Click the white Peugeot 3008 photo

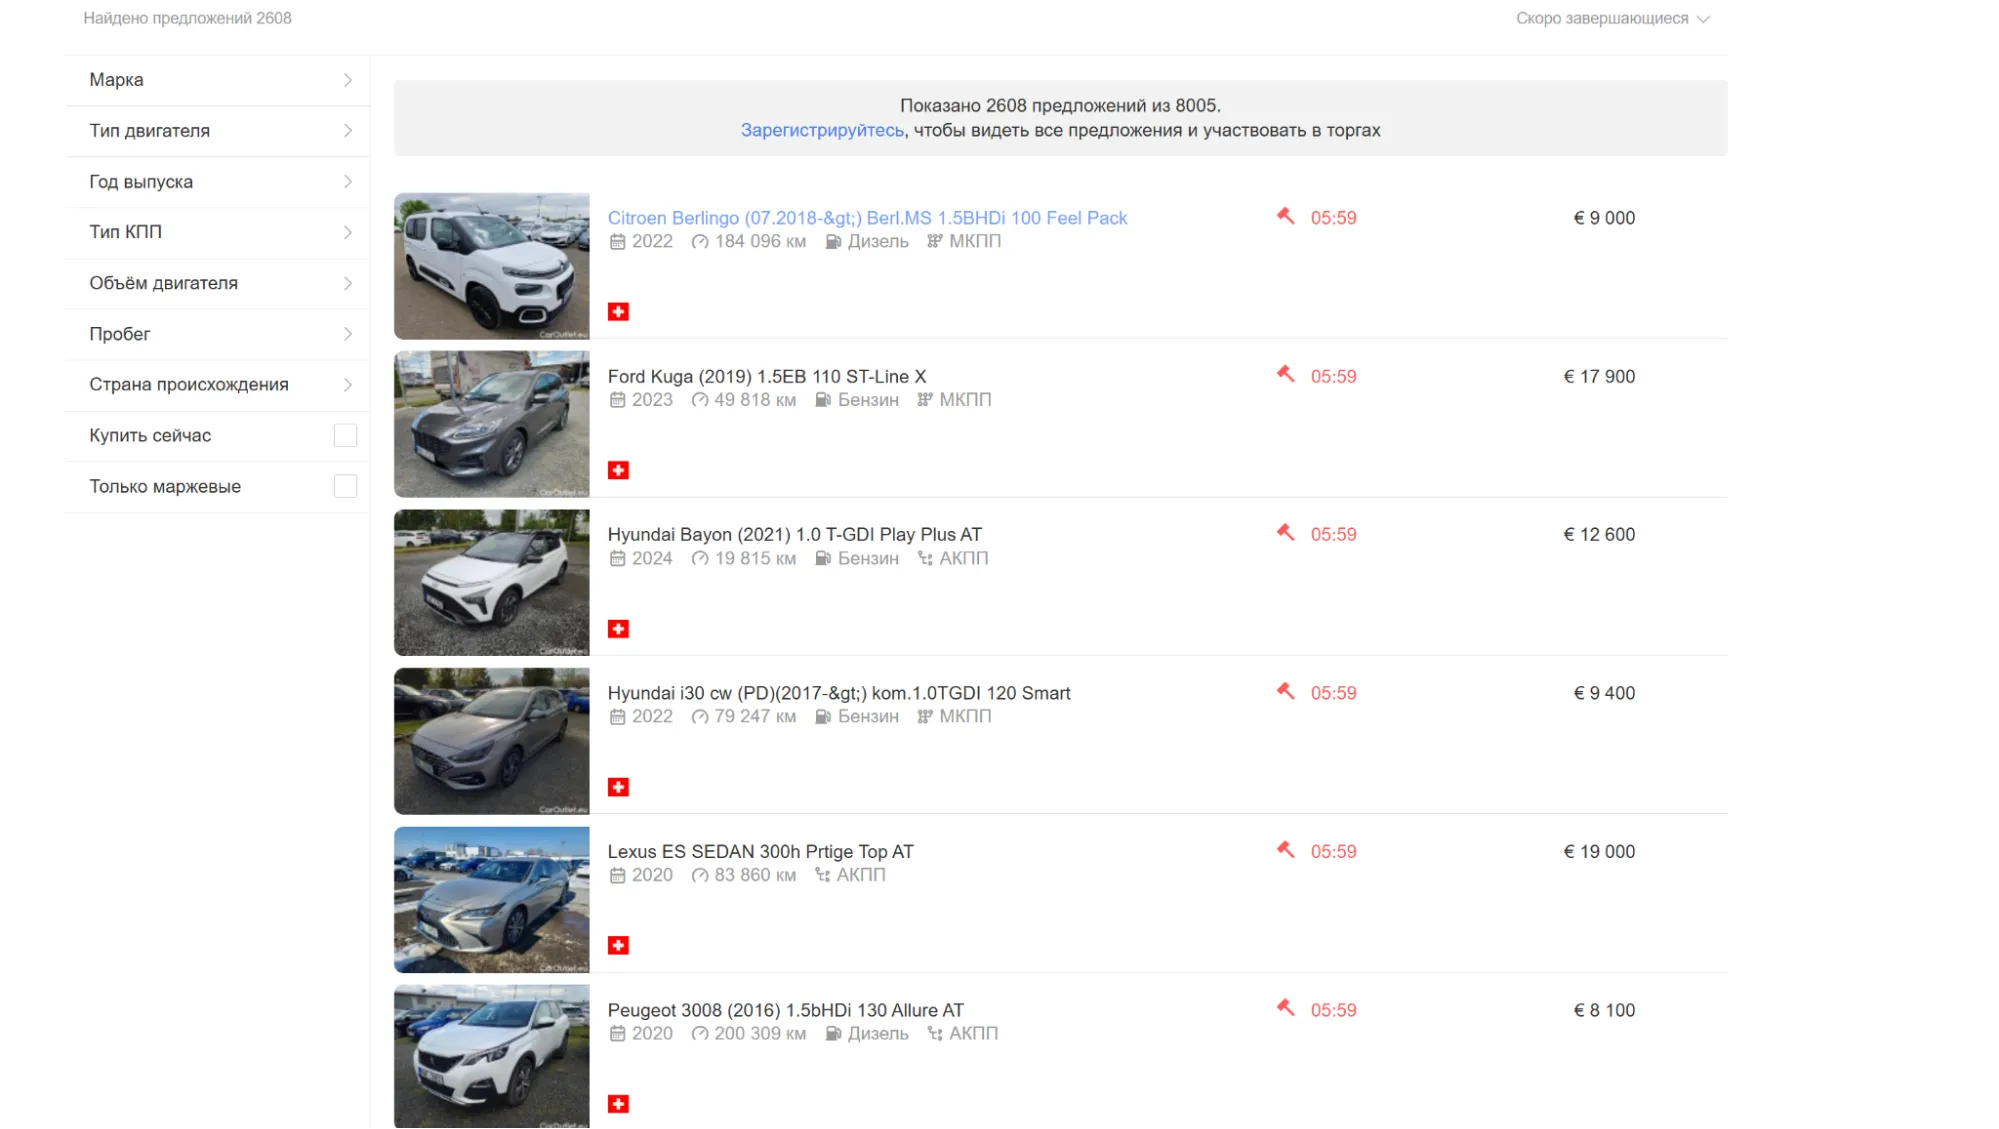click(x=492, y=1057)
